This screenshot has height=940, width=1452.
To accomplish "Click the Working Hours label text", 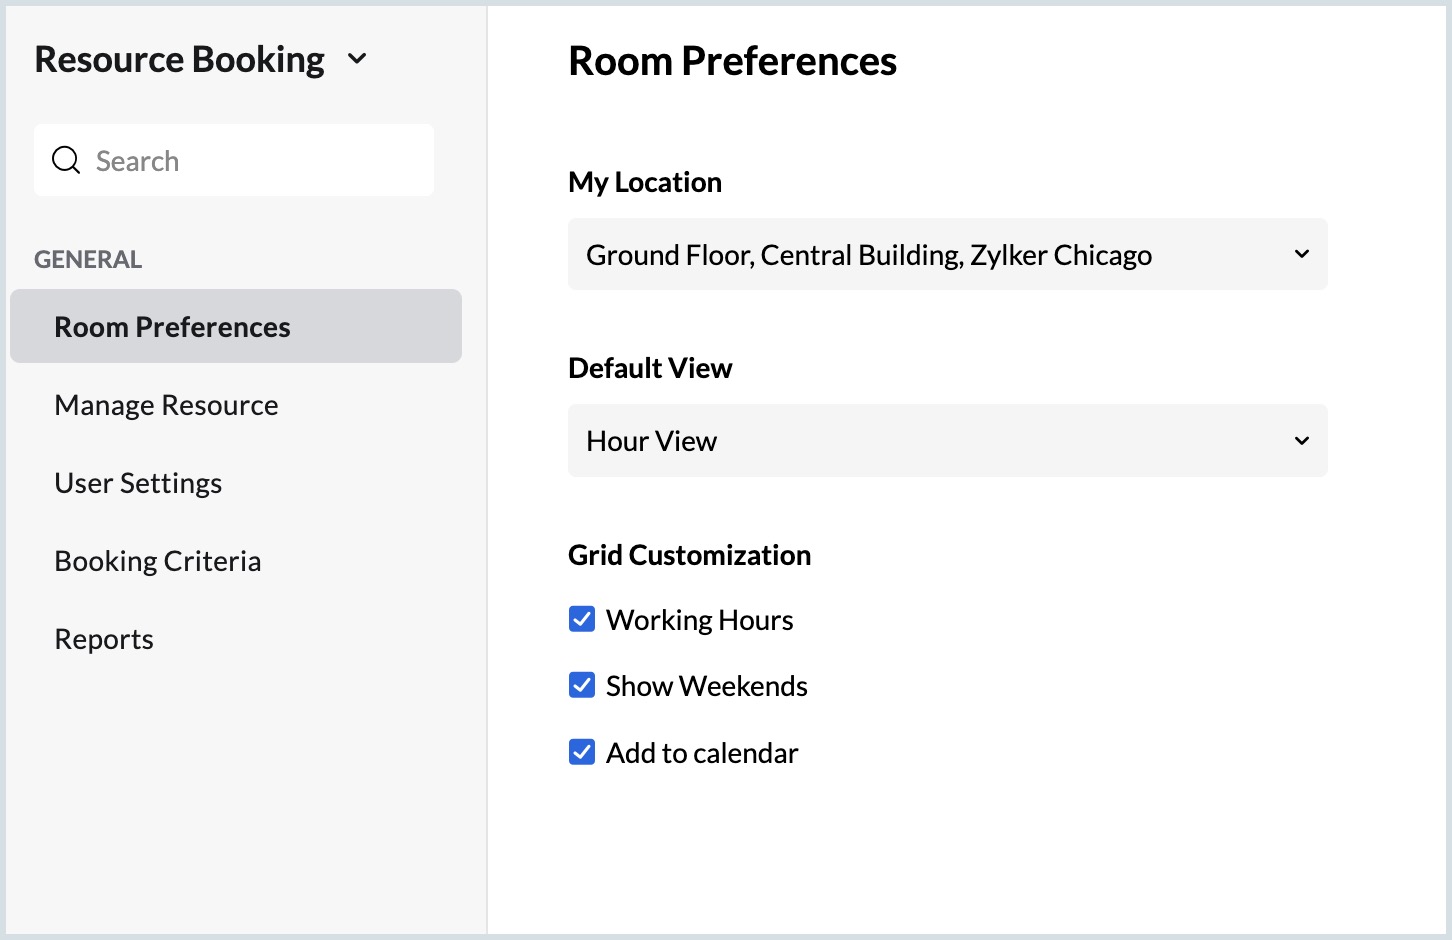I will (699, 620).
